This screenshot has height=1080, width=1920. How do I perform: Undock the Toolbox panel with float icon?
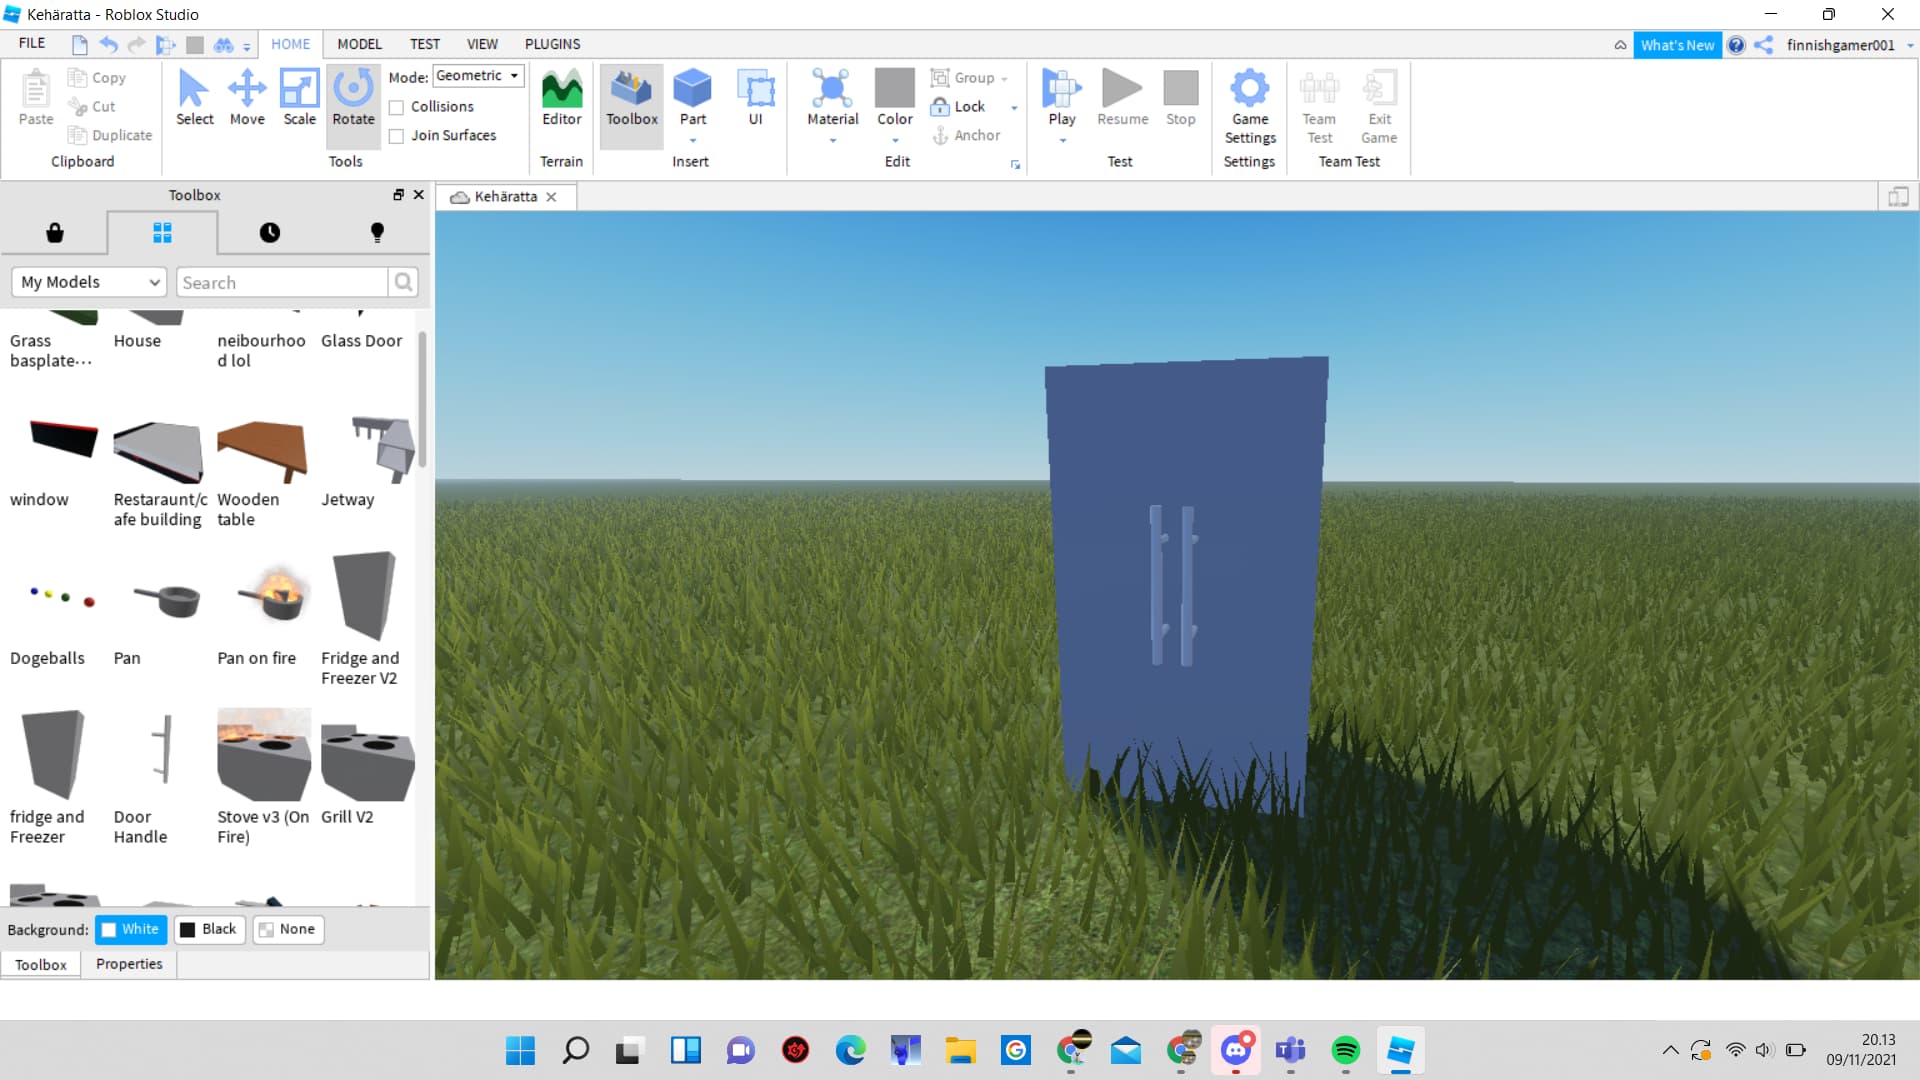pyautogui.click(x=398, y=195)
